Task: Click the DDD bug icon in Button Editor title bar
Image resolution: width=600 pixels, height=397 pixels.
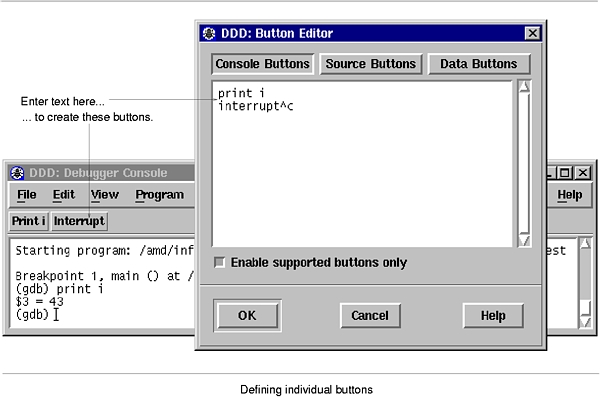Action: click(x=209, y=33)
